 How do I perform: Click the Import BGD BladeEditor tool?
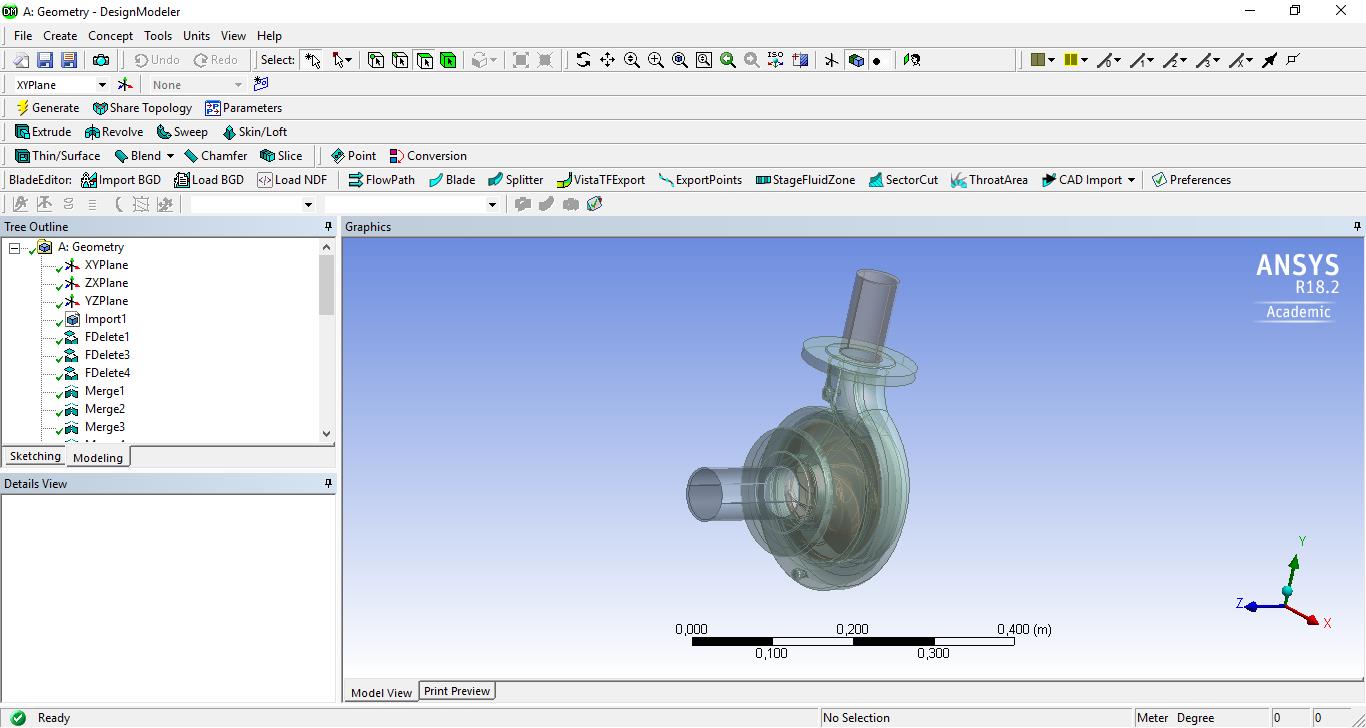[121, 180]
